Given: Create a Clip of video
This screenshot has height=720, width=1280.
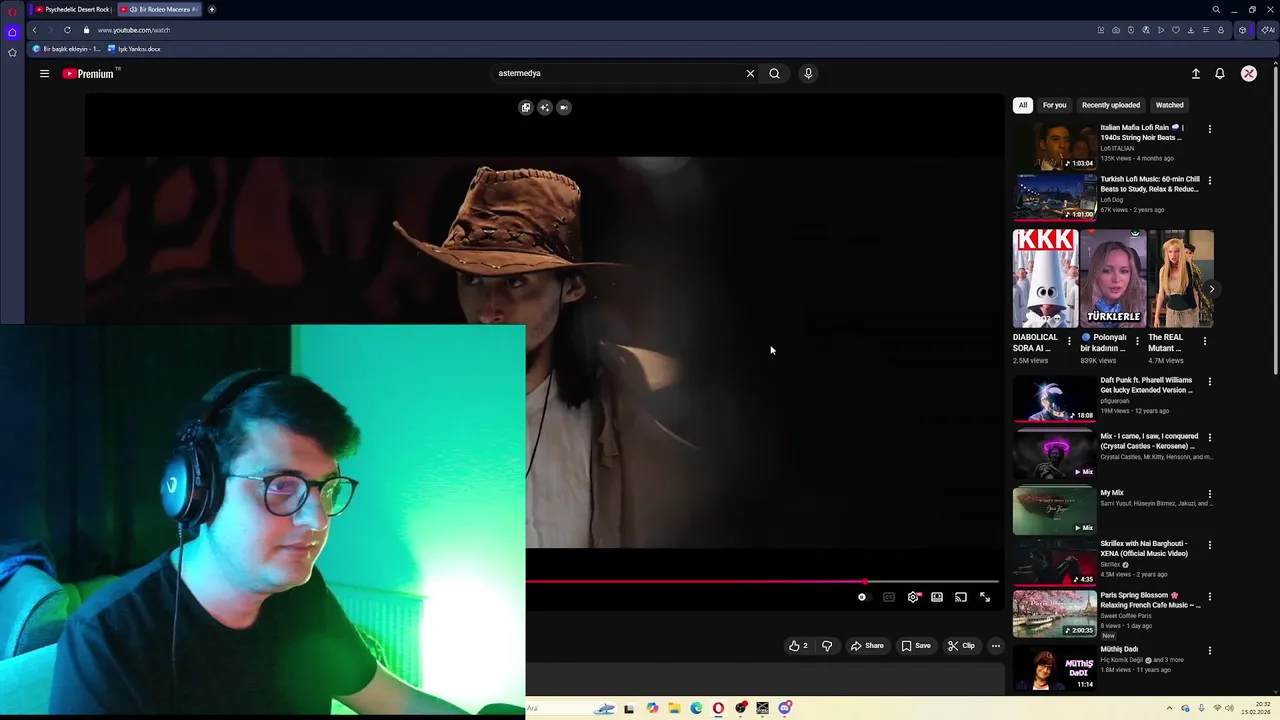Looking at the screenshot, I should click(961, 646).
